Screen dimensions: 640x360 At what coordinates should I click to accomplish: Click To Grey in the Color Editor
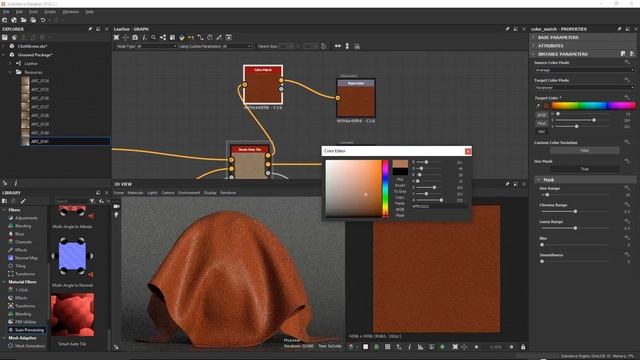(x=400, y=191)
